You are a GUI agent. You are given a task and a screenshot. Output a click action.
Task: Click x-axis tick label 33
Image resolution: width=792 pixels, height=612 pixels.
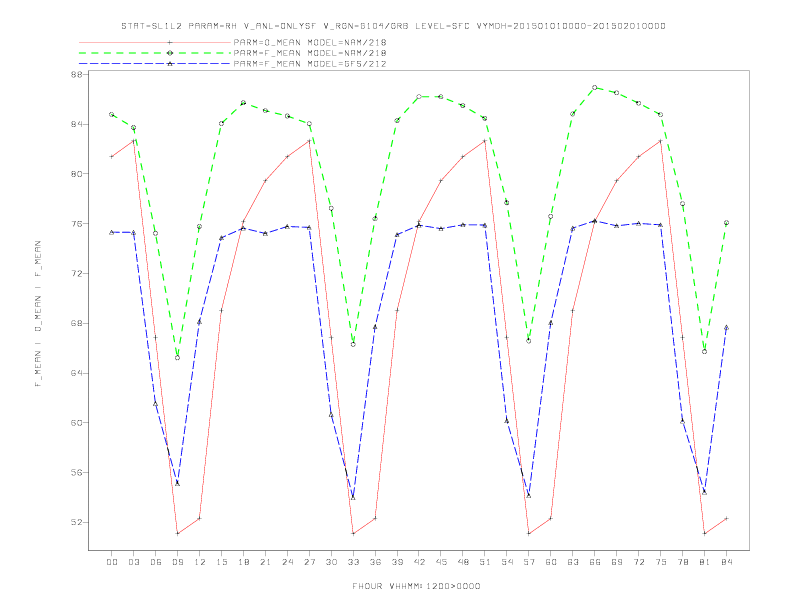click(x=353, y=562)
